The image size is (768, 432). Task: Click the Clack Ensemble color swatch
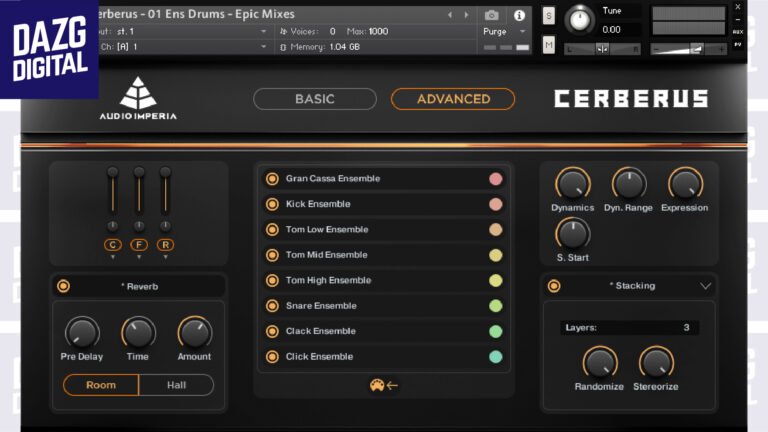coord(496,332)
